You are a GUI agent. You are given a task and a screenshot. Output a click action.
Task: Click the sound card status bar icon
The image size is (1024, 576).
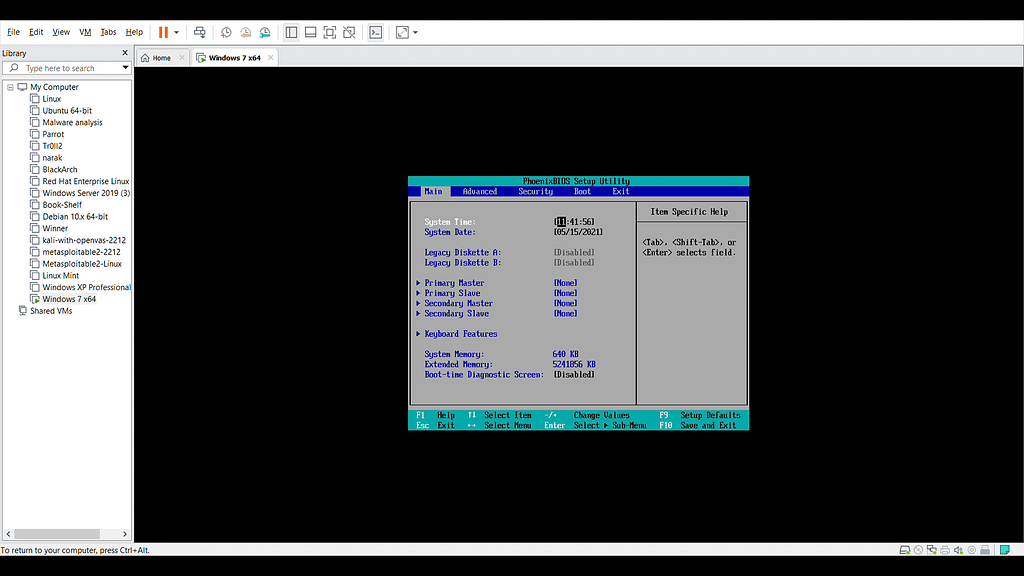coord(958,550)
